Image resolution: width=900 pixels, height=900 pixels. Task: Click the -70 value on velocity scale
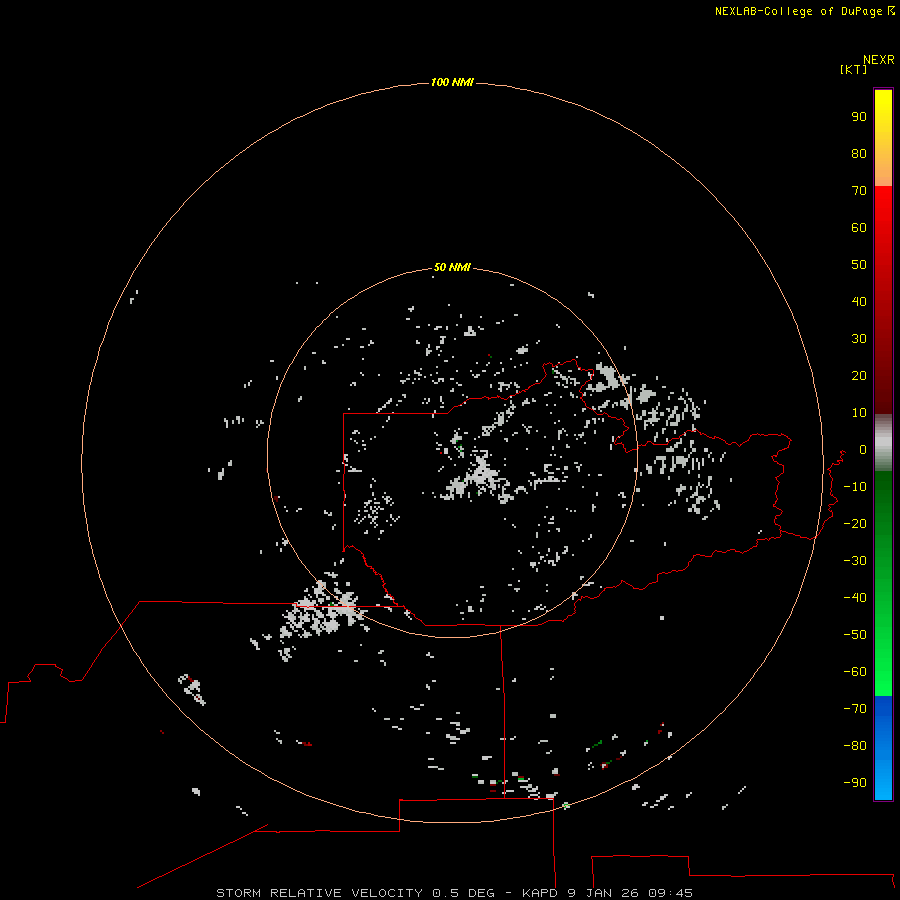pyautogui.click(x=855, y=708)
